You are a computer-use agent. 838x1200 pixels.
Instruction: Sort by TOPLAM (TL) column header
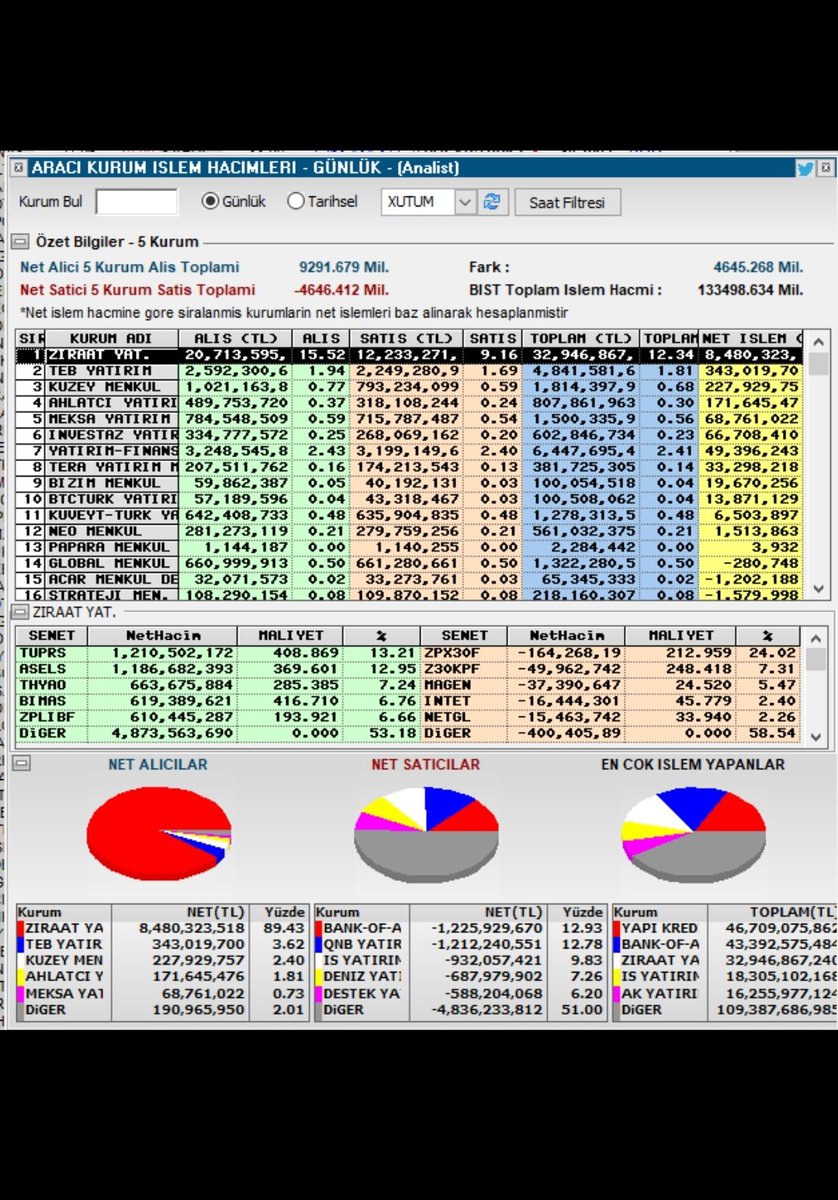click(581, 339)
